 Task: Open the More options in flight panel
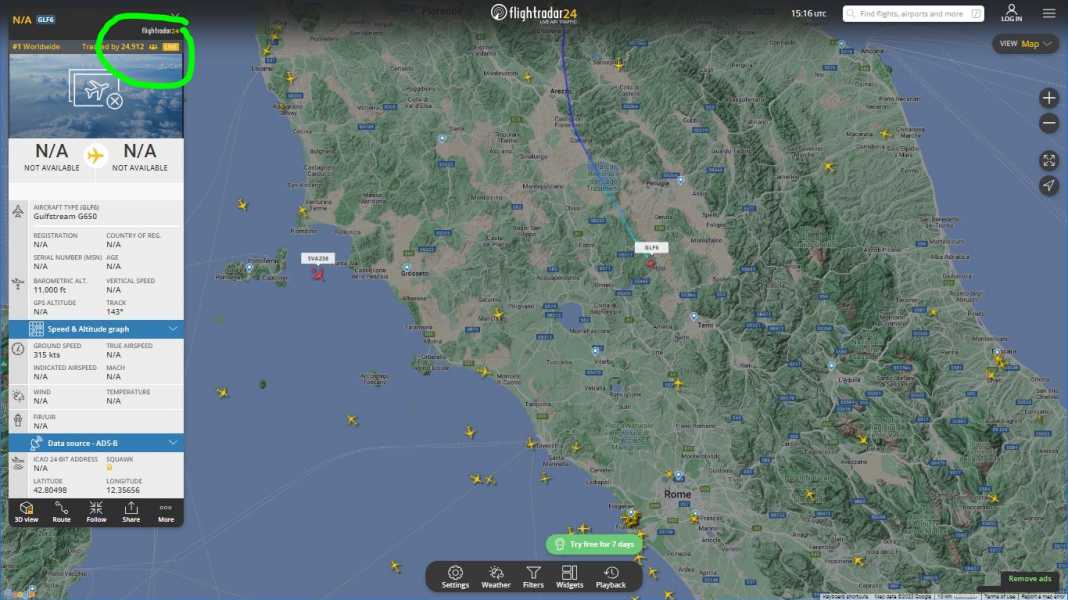click(x=166, y=512)
